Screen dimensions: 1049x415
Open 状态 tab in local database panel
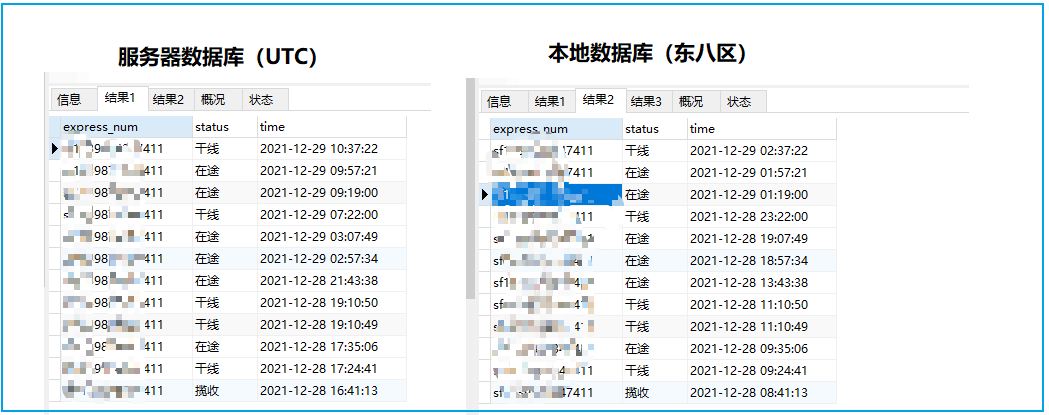click(743, 102)
